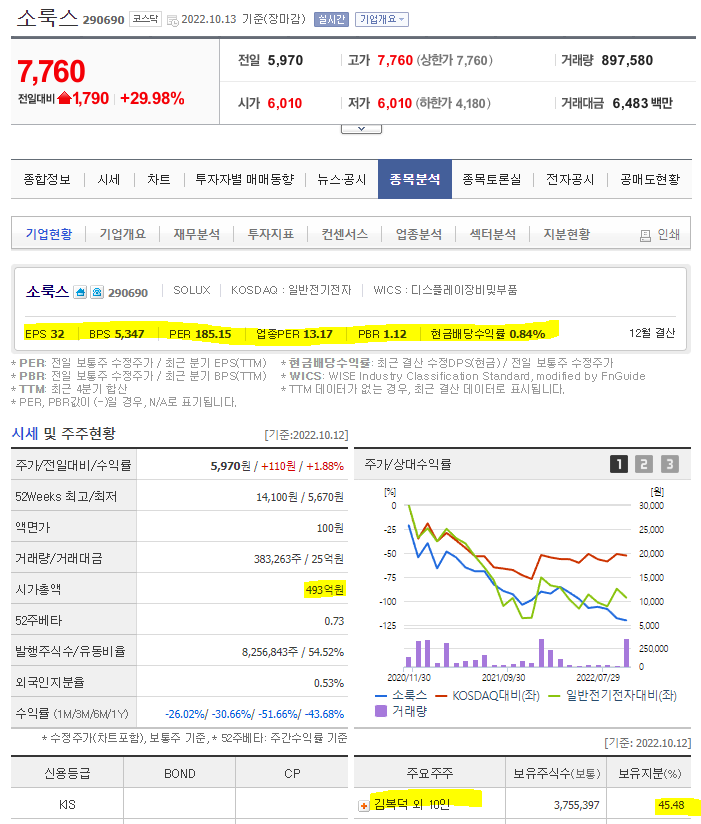The height and width of the screenshot is (824, 701).
Task: Click the 외국인지분율 0.53% value
Action: tap(329, 683)
